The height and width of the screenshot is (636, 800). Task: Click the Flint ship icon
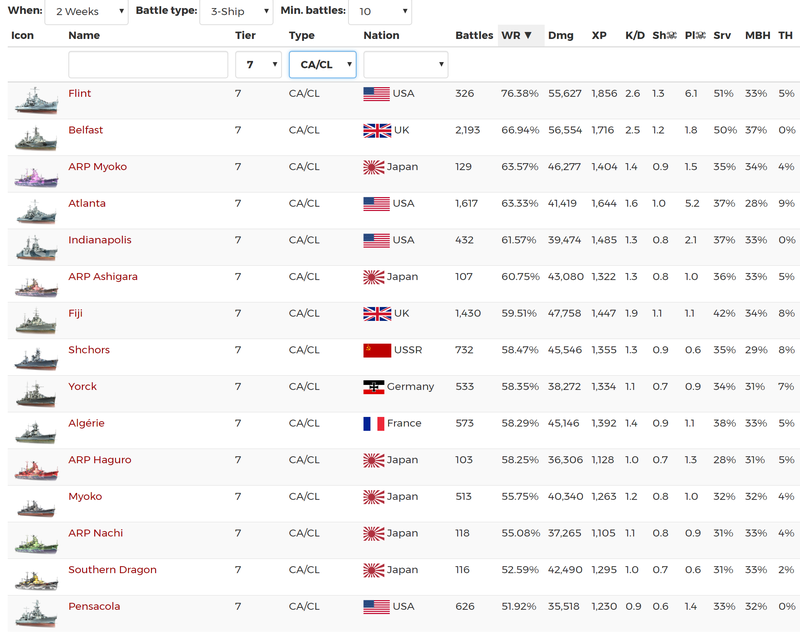36,99
